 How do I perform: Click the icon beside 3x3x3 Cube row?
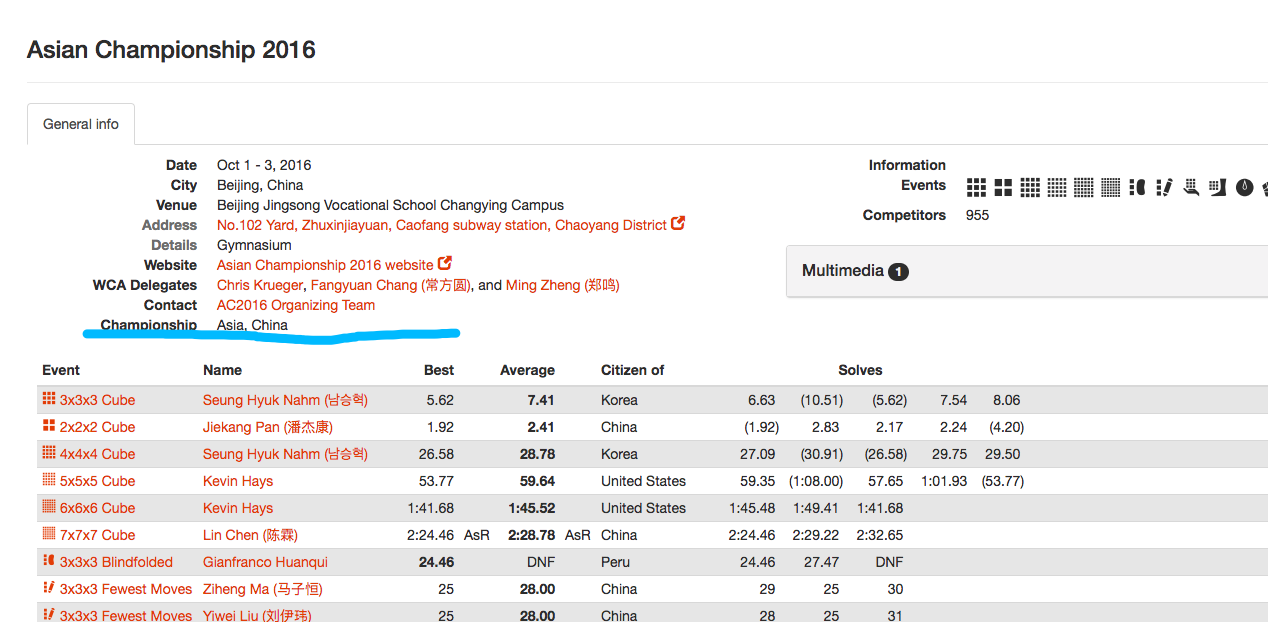click(x=49, y=399)
